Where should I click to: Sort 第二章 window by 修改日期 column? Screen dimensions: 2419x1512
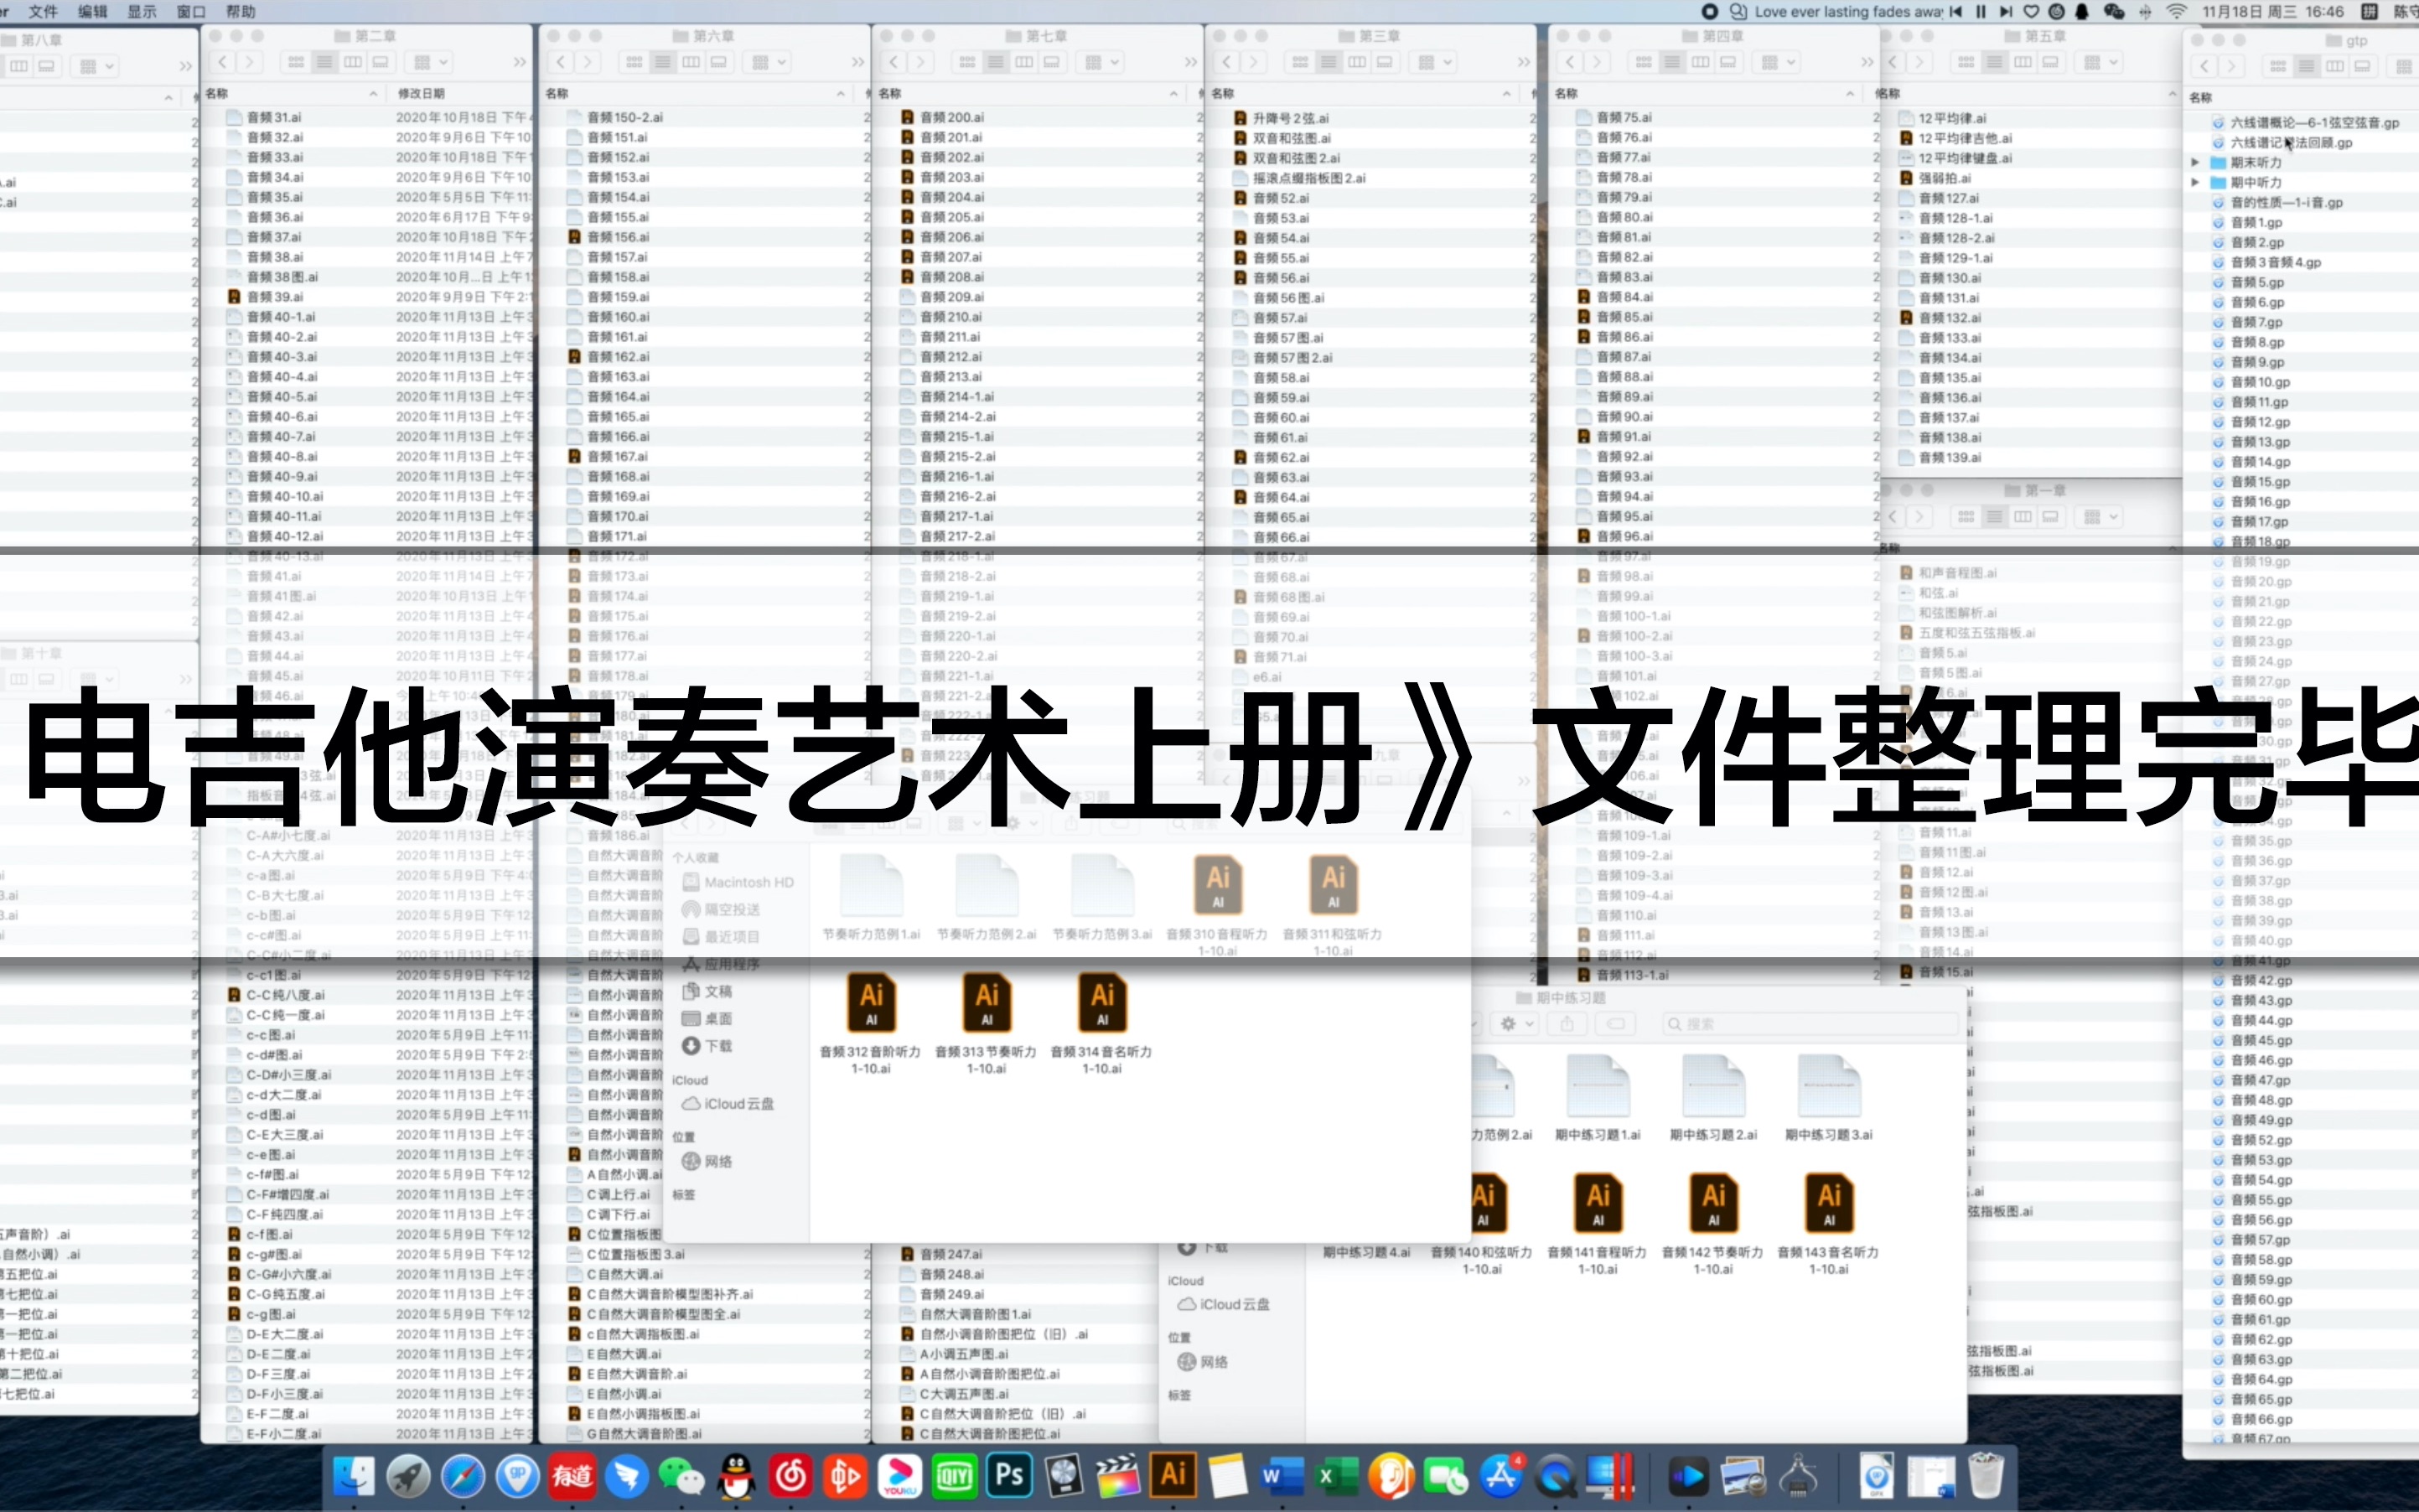[421, 93]
